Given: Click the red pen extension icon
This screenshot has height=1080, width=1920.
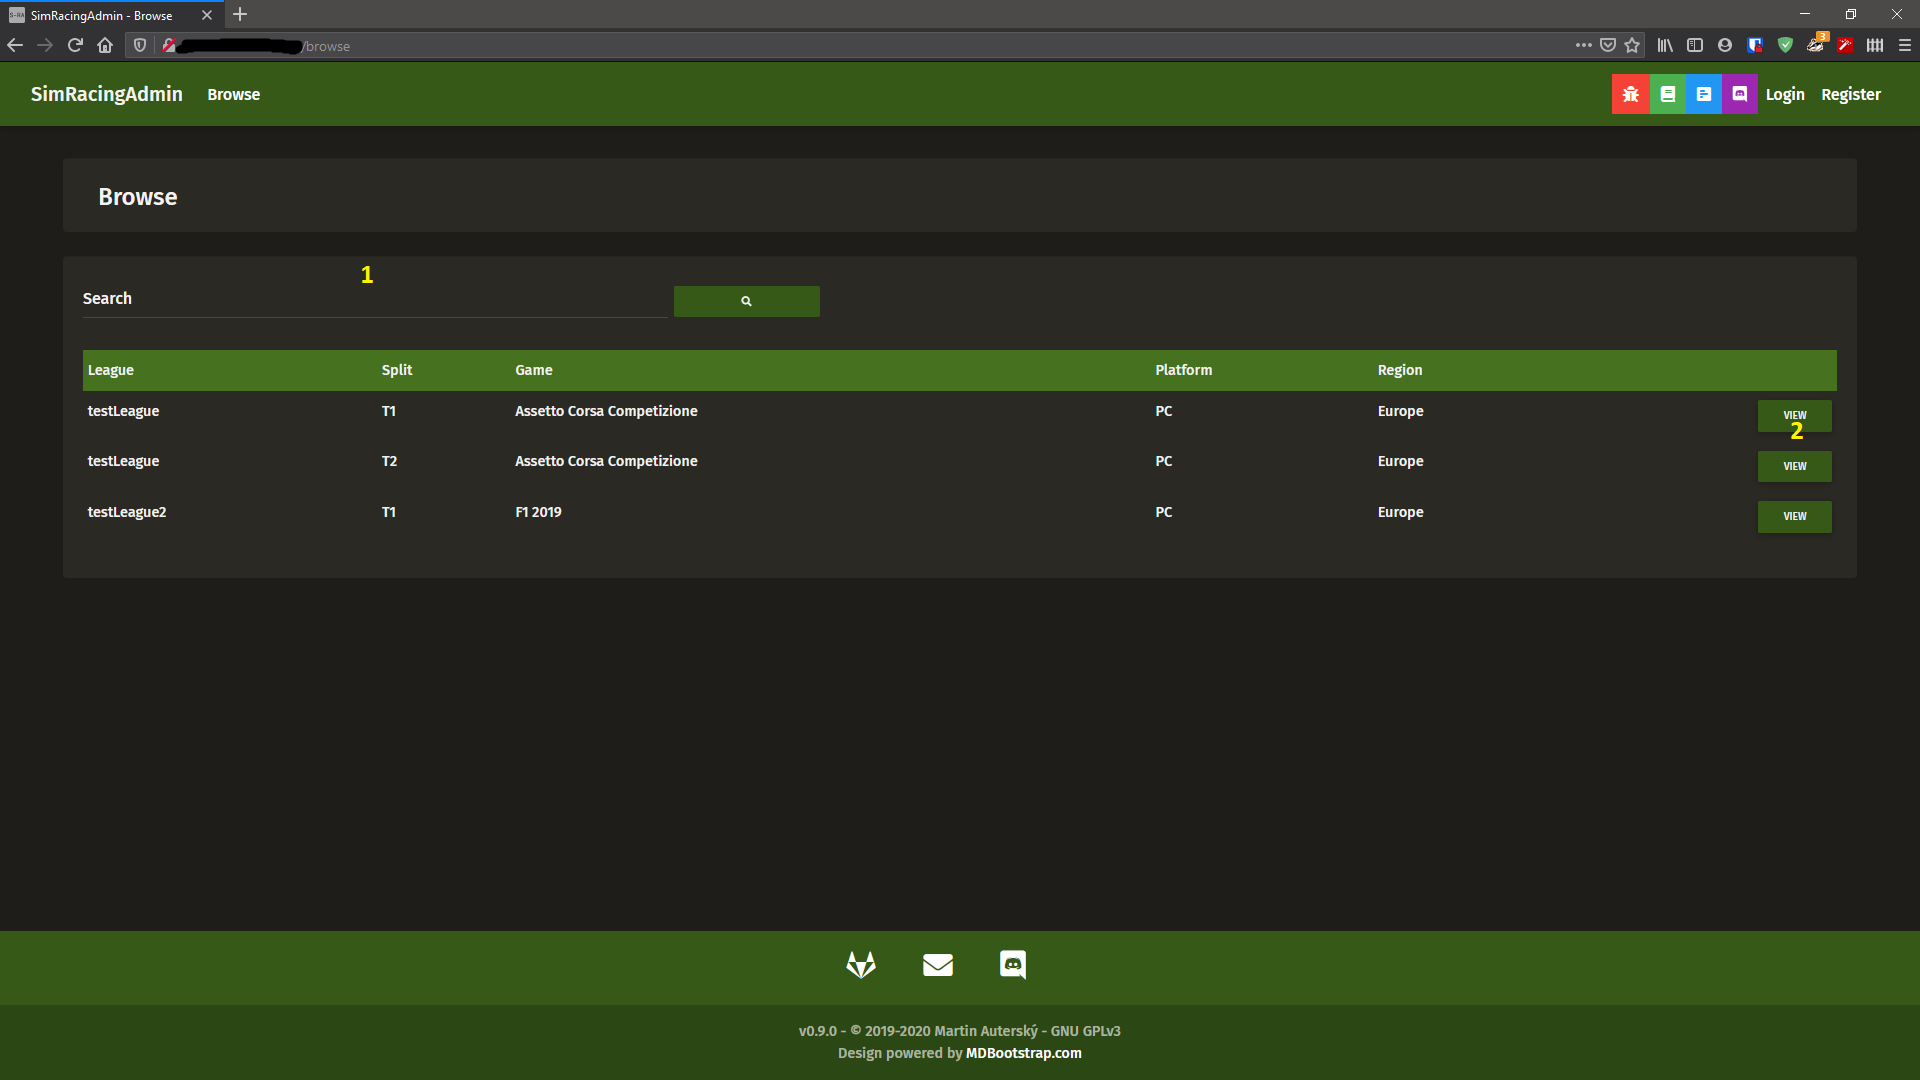Looking at the screenshot, I should 1845,45.
